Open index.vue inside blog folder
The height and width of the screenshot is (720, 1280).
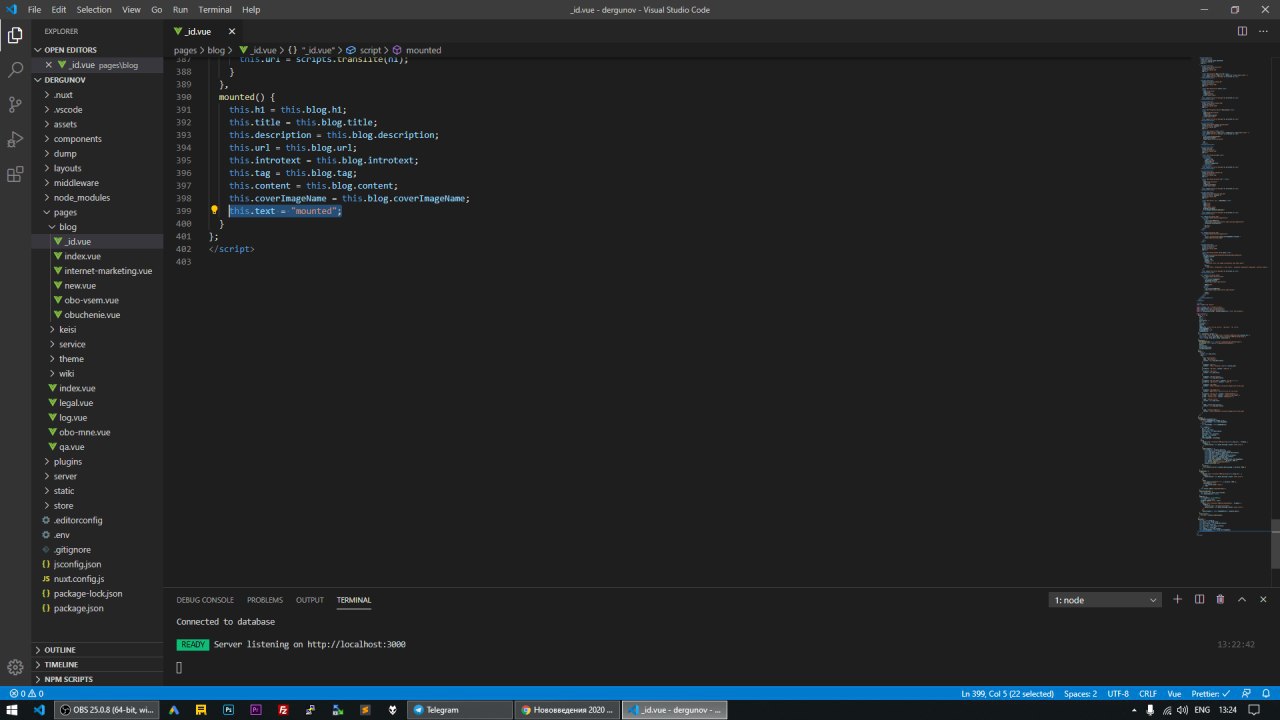click(x=97, y=256)
